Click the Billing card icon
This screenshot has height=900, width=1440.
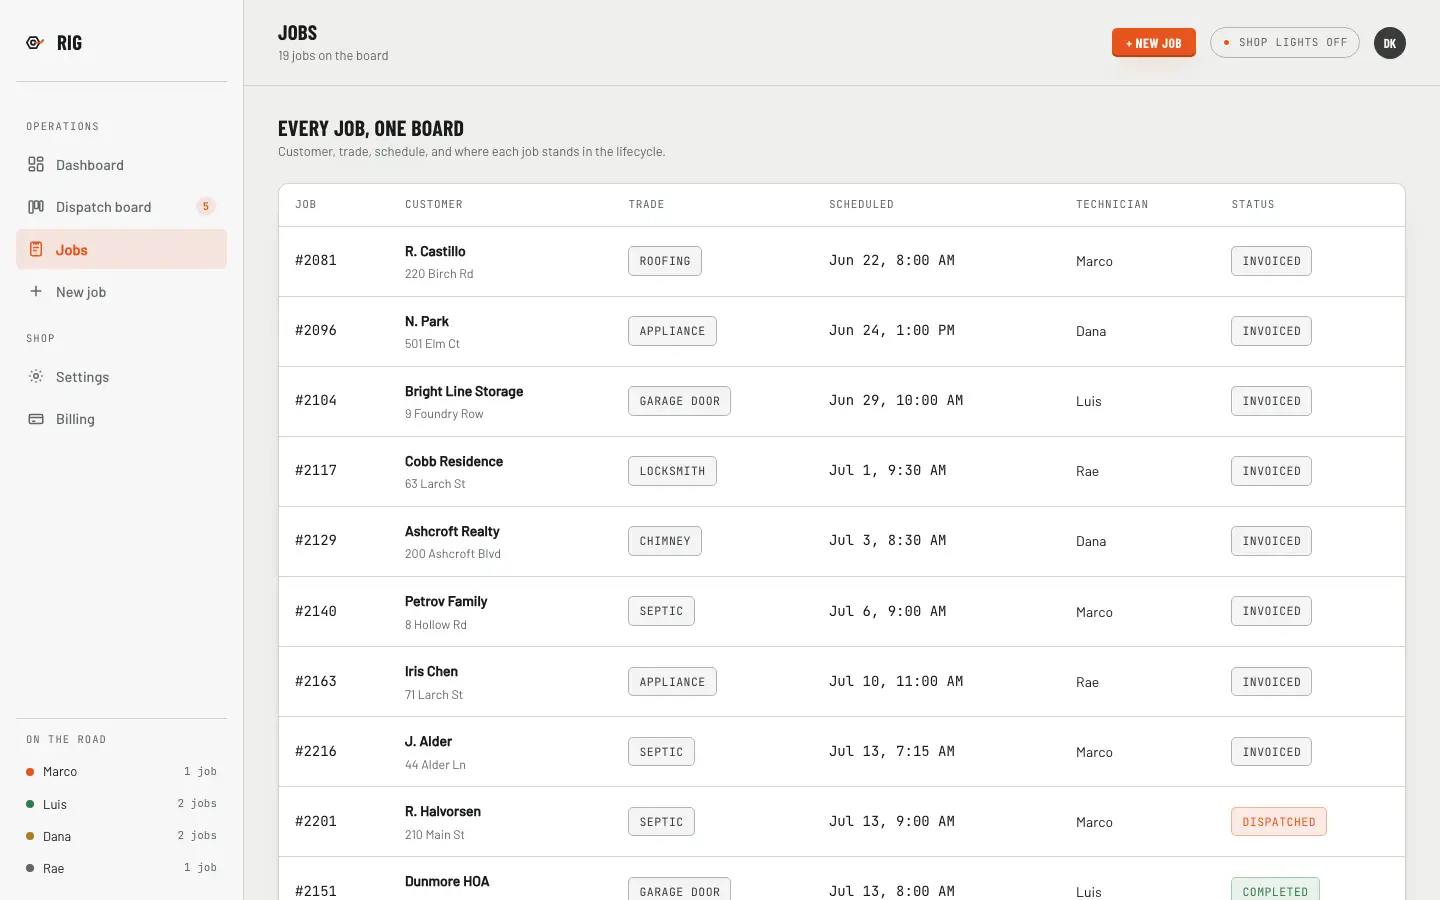pos(36,419)
